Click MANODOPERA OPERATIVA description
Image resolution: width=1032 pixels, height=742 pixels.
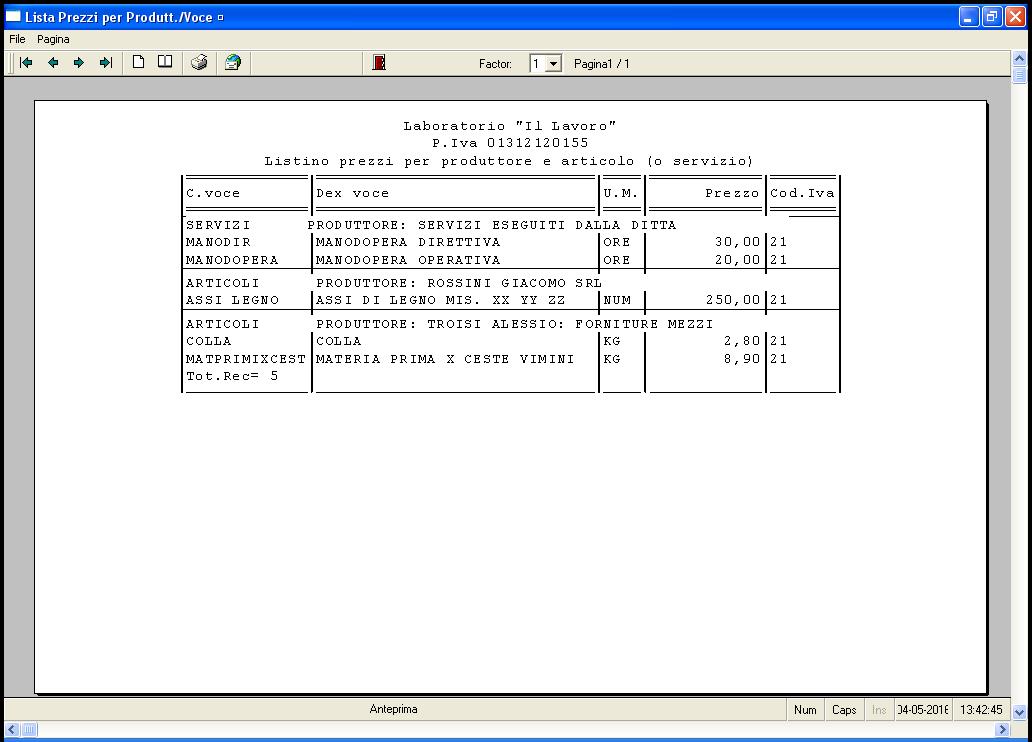(408, 259)
